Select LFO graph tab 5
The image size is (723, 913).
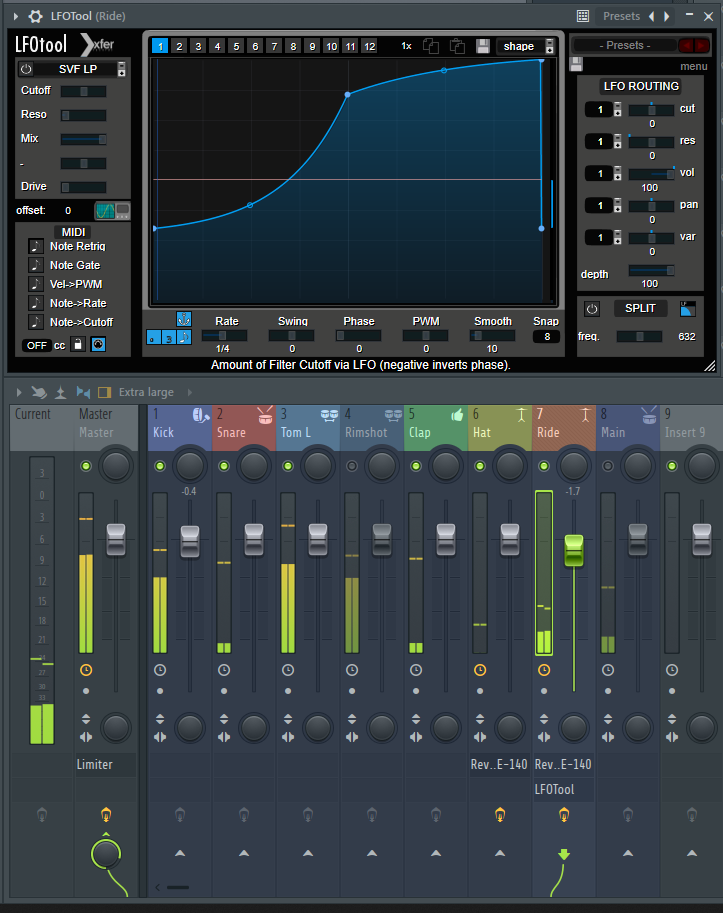coord(236,46)
